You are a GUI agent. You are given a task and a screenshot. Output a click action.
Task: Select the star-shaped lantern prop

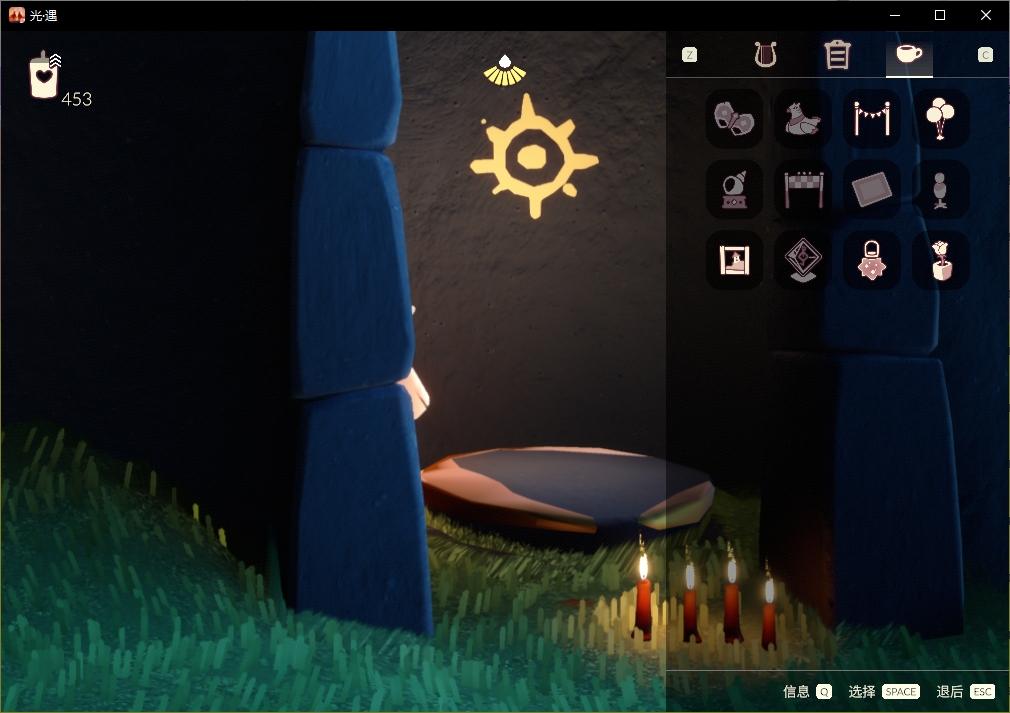coord(872,260)
